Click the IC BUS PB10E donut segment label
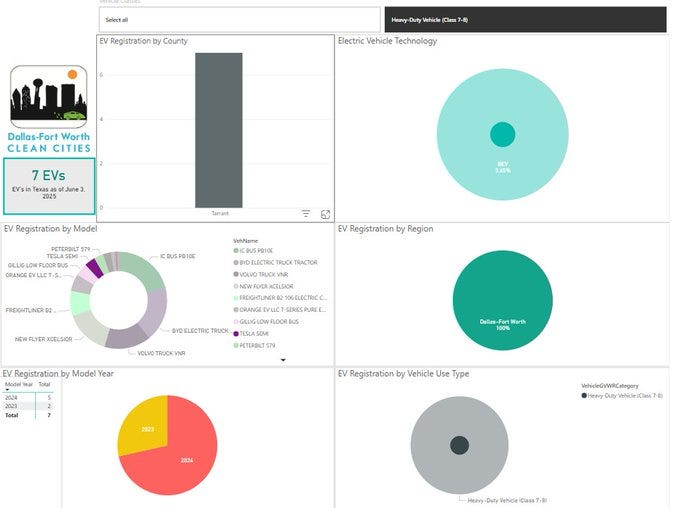Screen dimensions: 680x508 coord(177,256)
